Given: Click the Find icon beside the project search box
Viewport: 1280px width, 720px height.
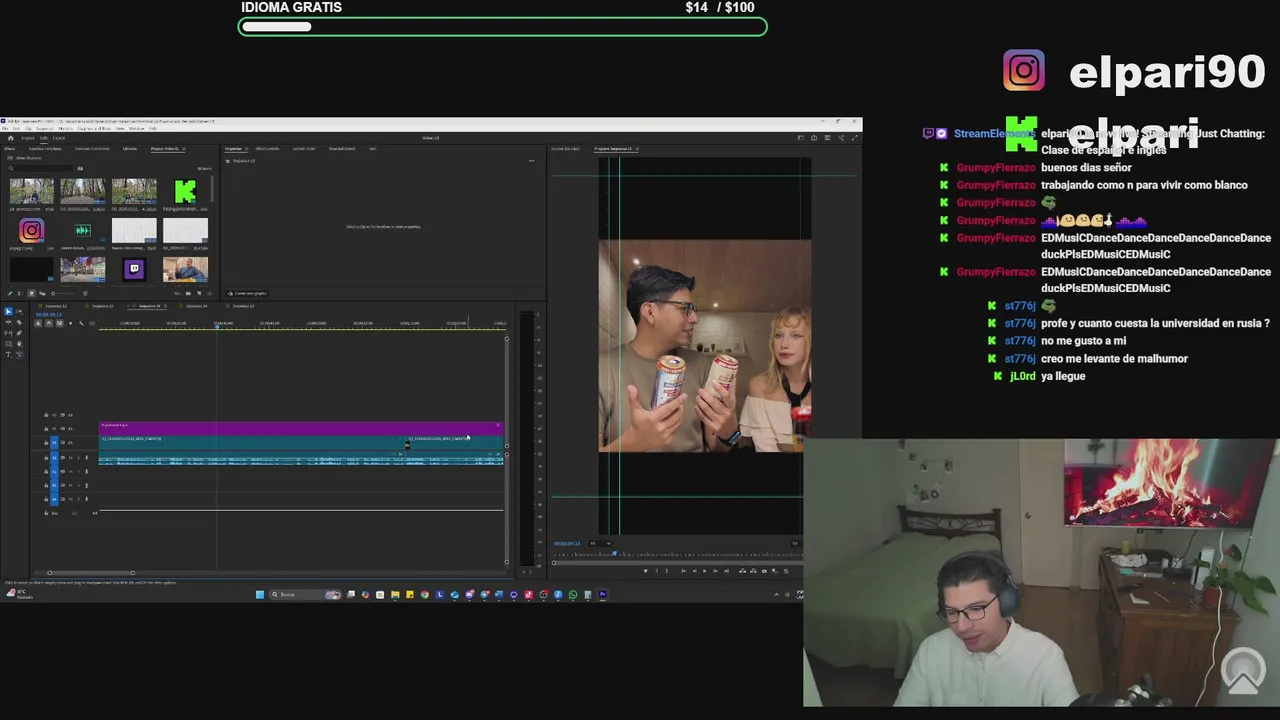Looking at the screenshot, I should 80,168.
